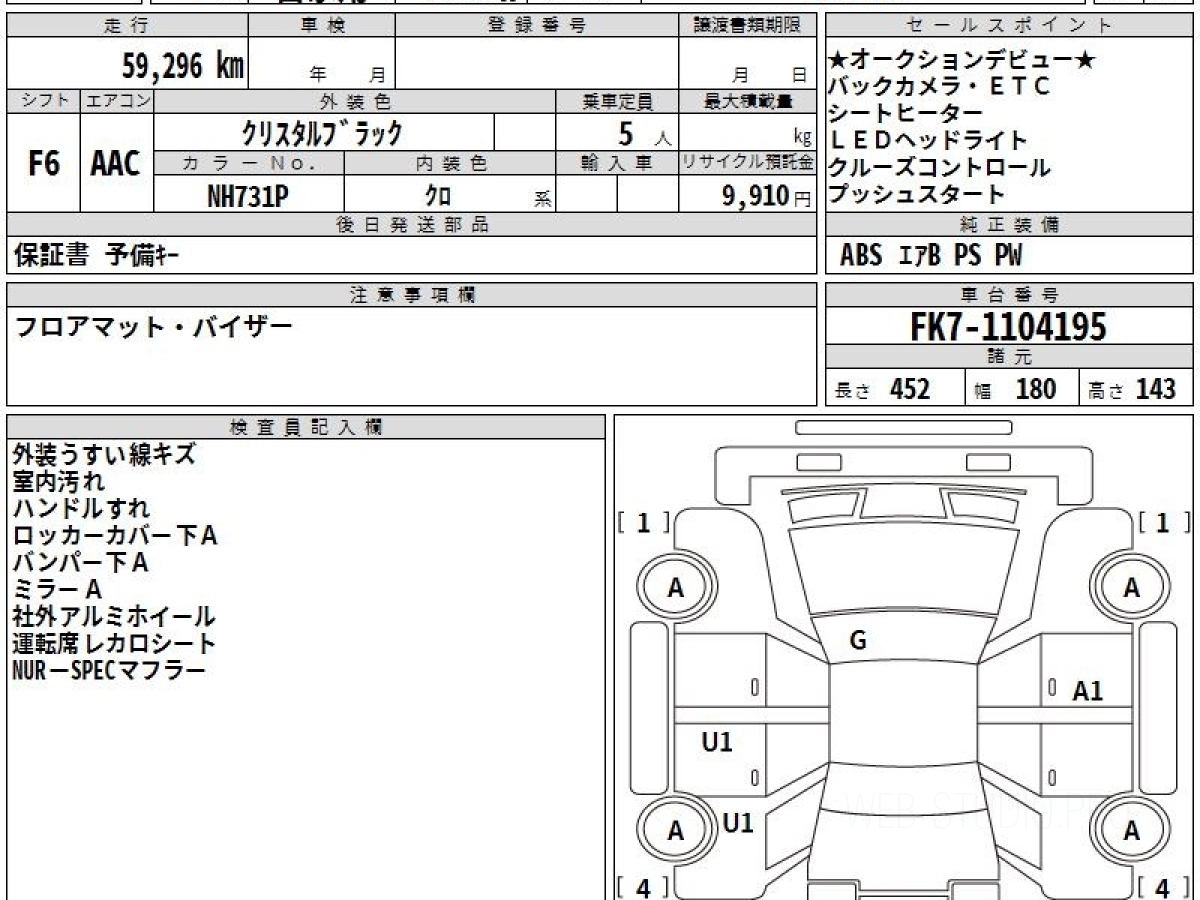Image resolution: width=1200 pixels, height=900 pixels.
Task: Click the 車検 header cell
Action: [x=322, y=26]
